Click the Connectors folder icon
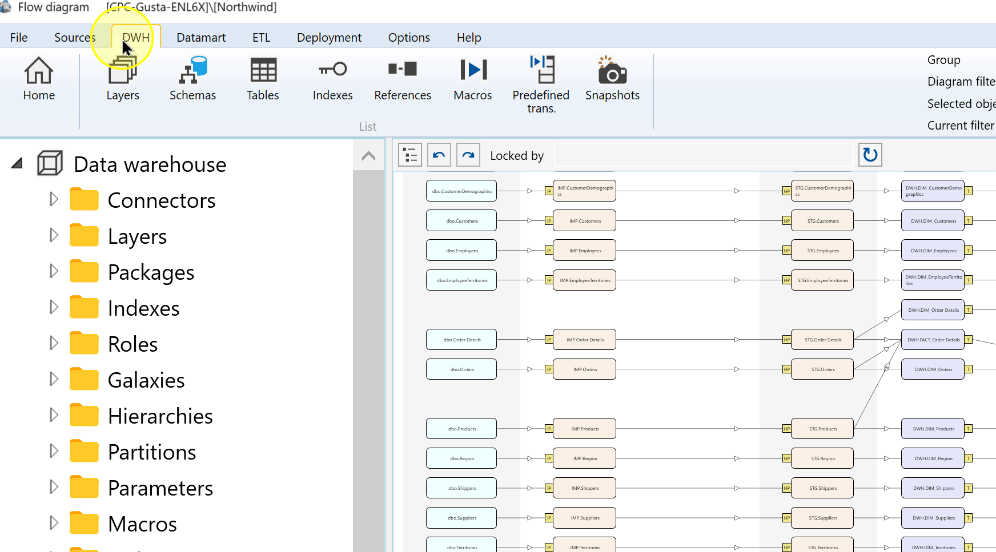Viewport: 996px width, 552px height. point(84,199)
